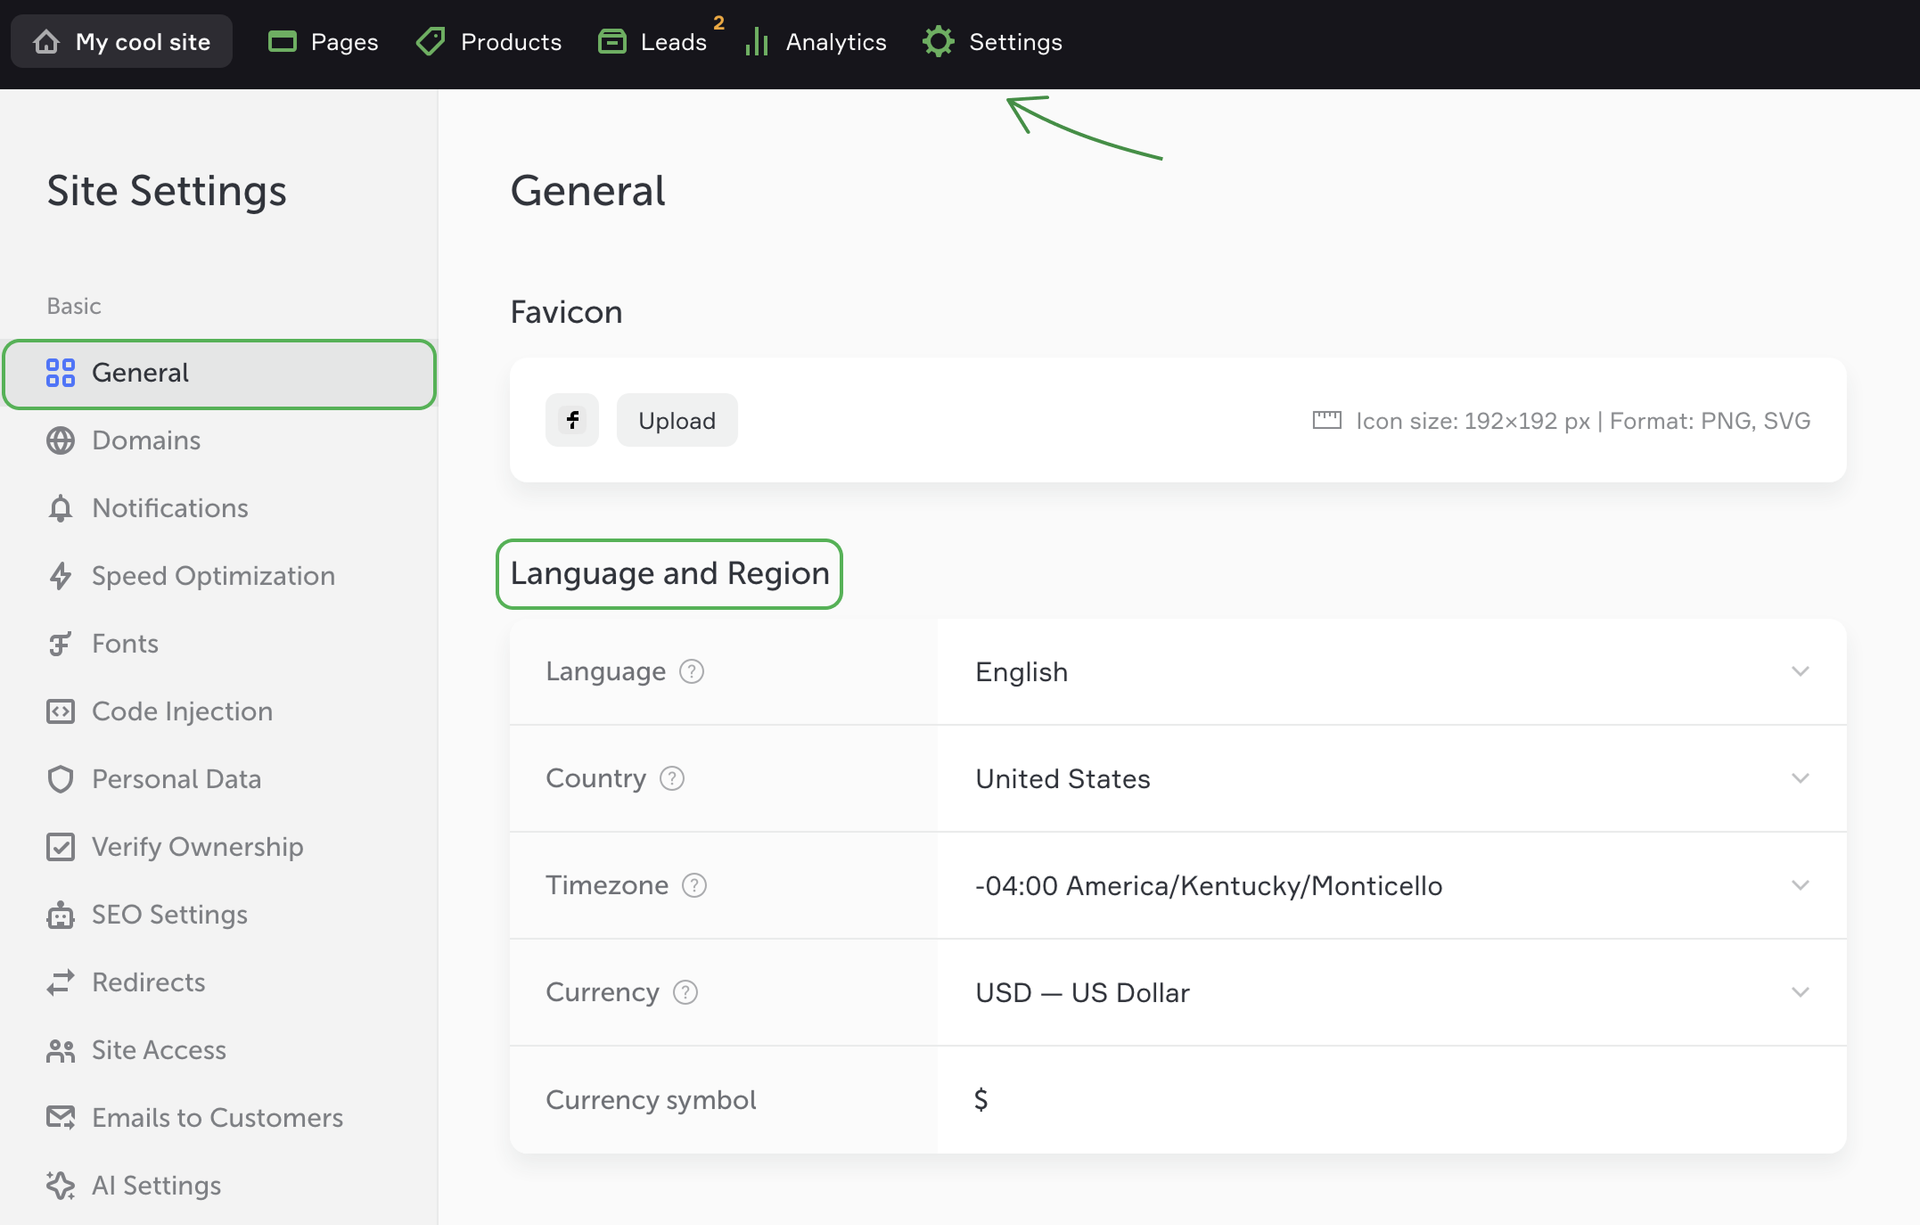1920x1225 pixels.
Task: Open Domains settings in sidebar
Action: coord(146,441)
